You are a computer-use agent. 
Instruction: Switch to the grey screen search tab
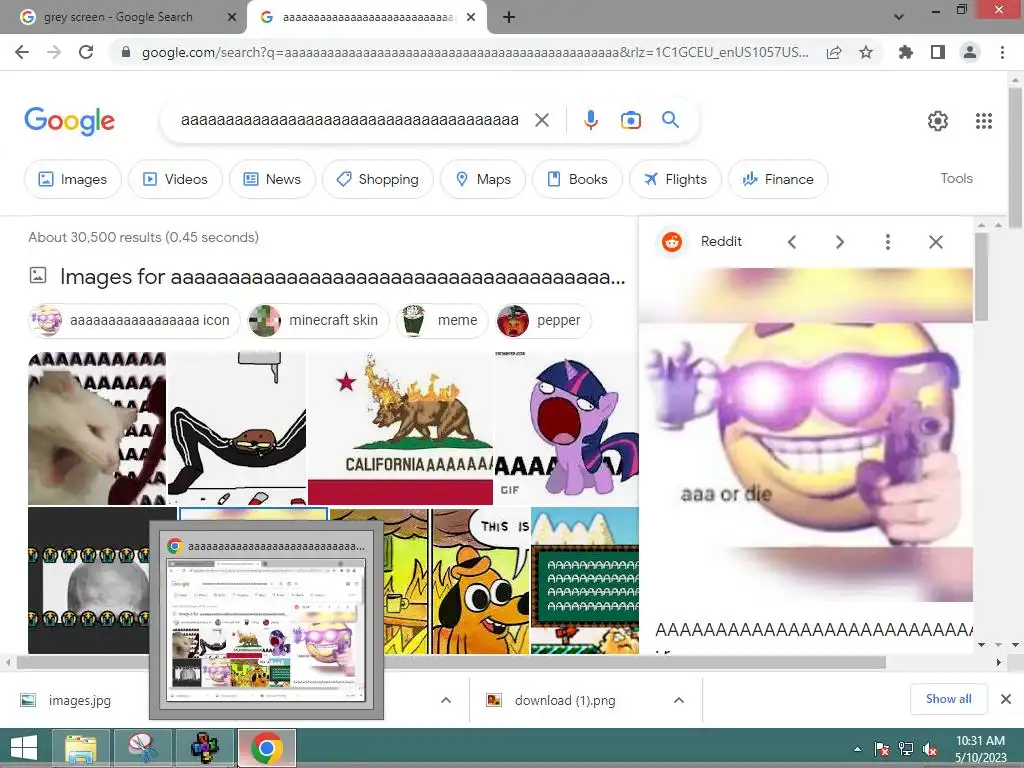click(x=124, y=17)
